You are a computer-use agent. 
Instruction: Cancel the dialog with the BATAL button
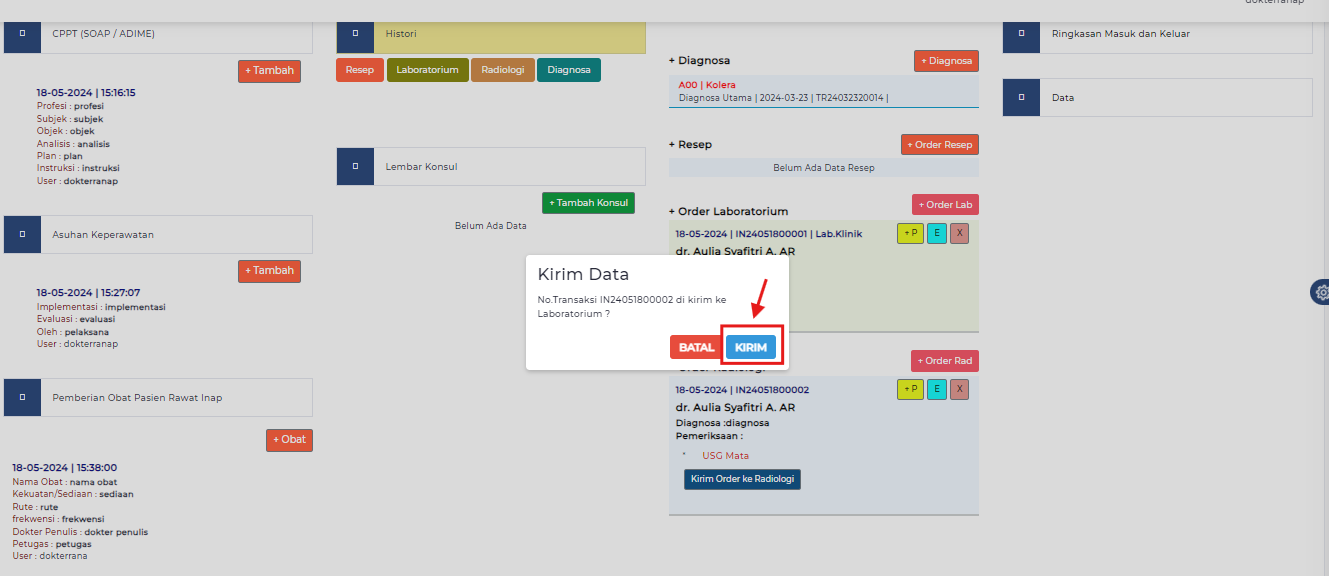coord(696,347)
